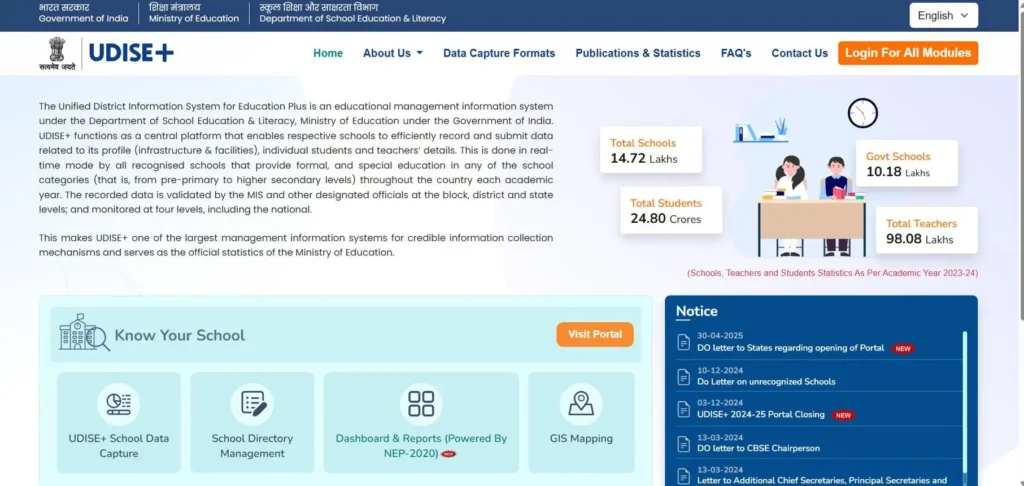Click the School Directory Management icon
The width and height of the screenshot is (1024, 486).
pos(252,404)
